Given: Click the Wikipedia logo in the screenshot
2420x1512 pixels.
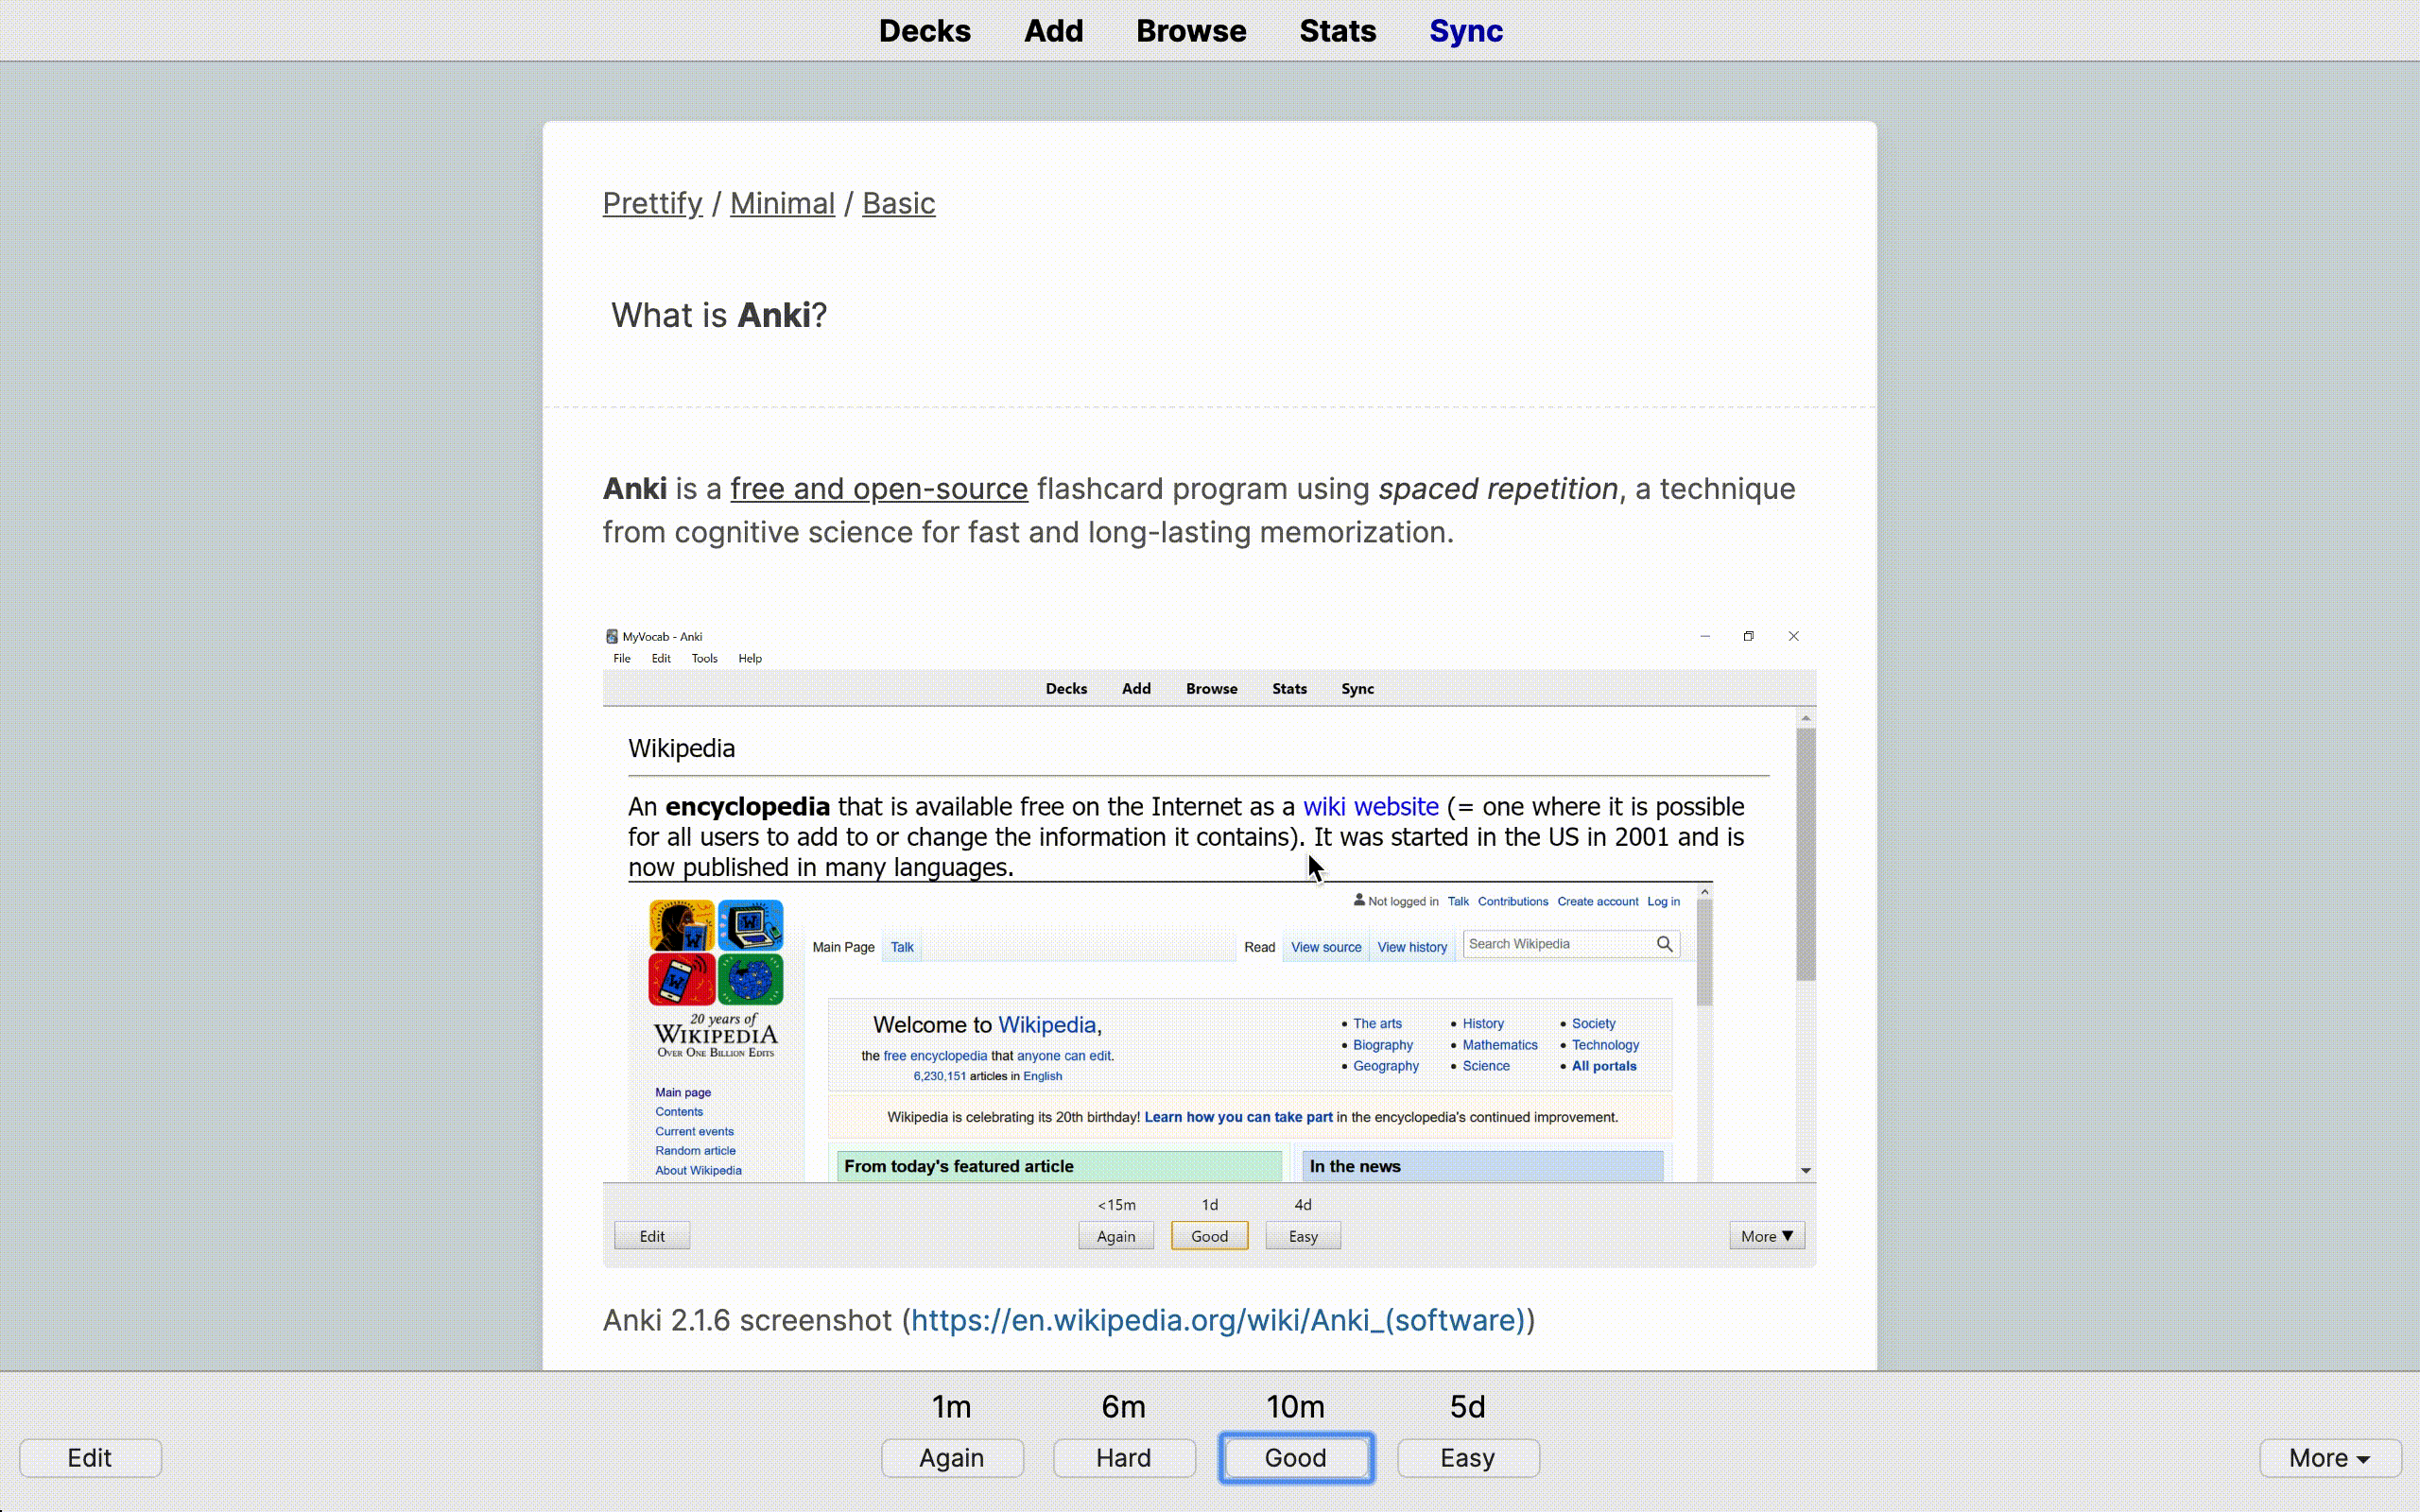Looking at the screenshot, I should [715, 978].
